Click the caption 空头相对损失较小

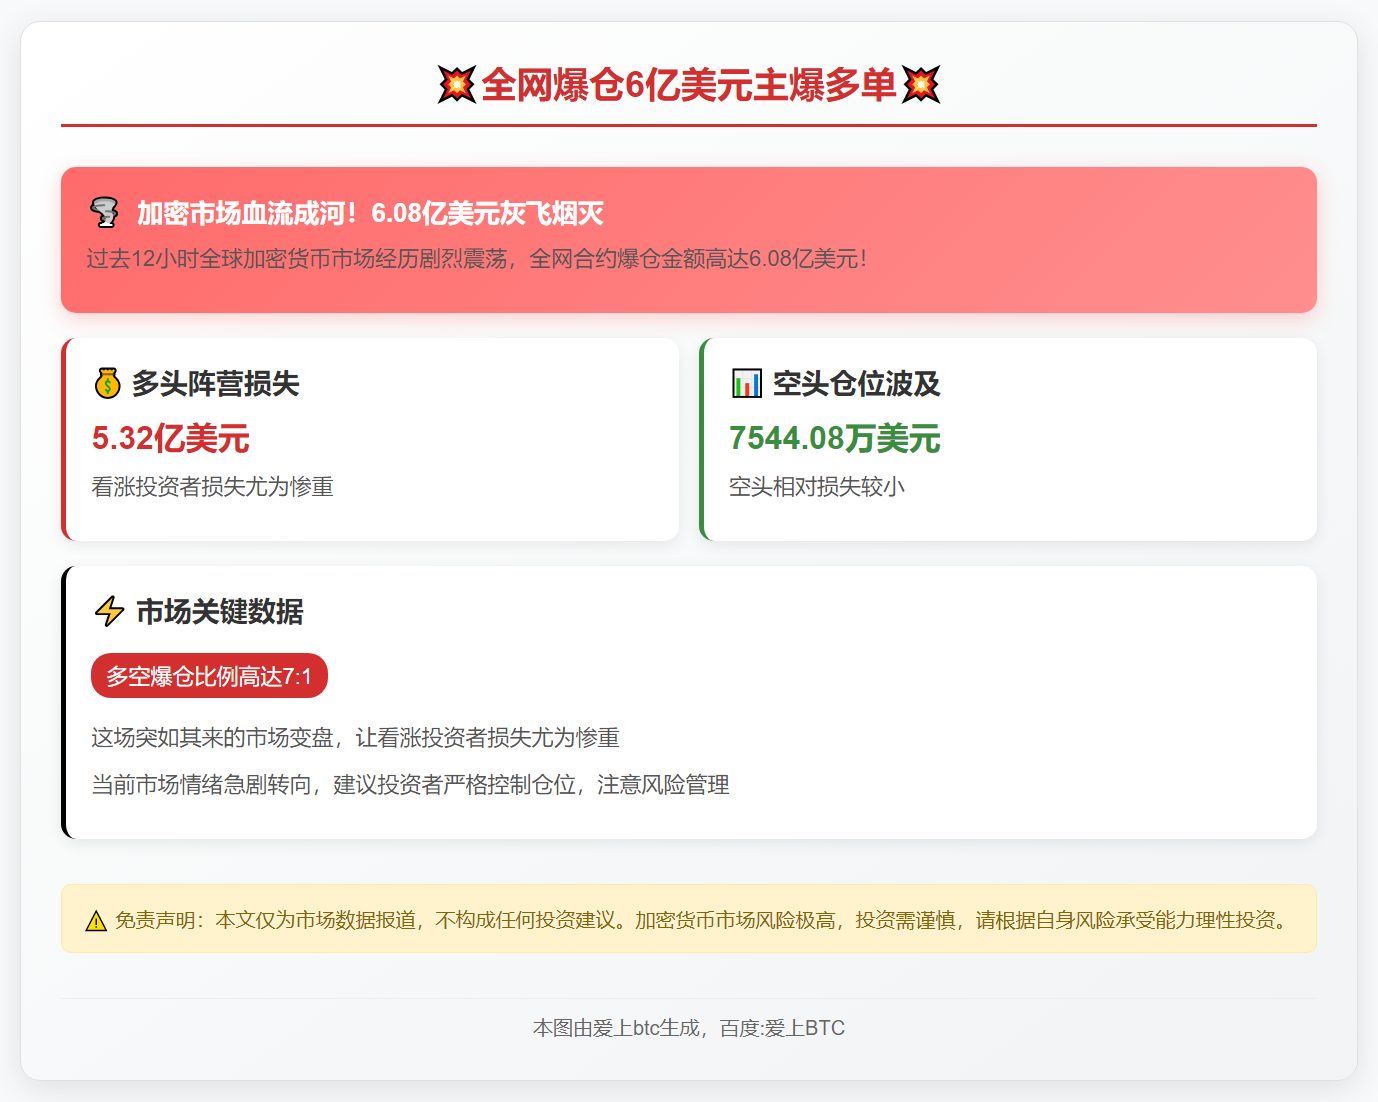coord(817,487)
